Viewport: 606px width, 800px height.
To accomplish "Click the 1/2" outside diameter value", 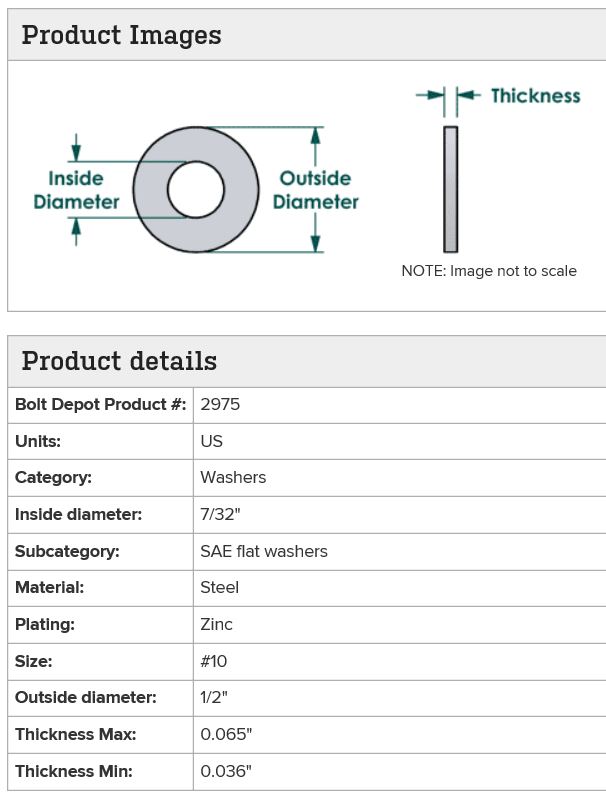I will (214, 697).
